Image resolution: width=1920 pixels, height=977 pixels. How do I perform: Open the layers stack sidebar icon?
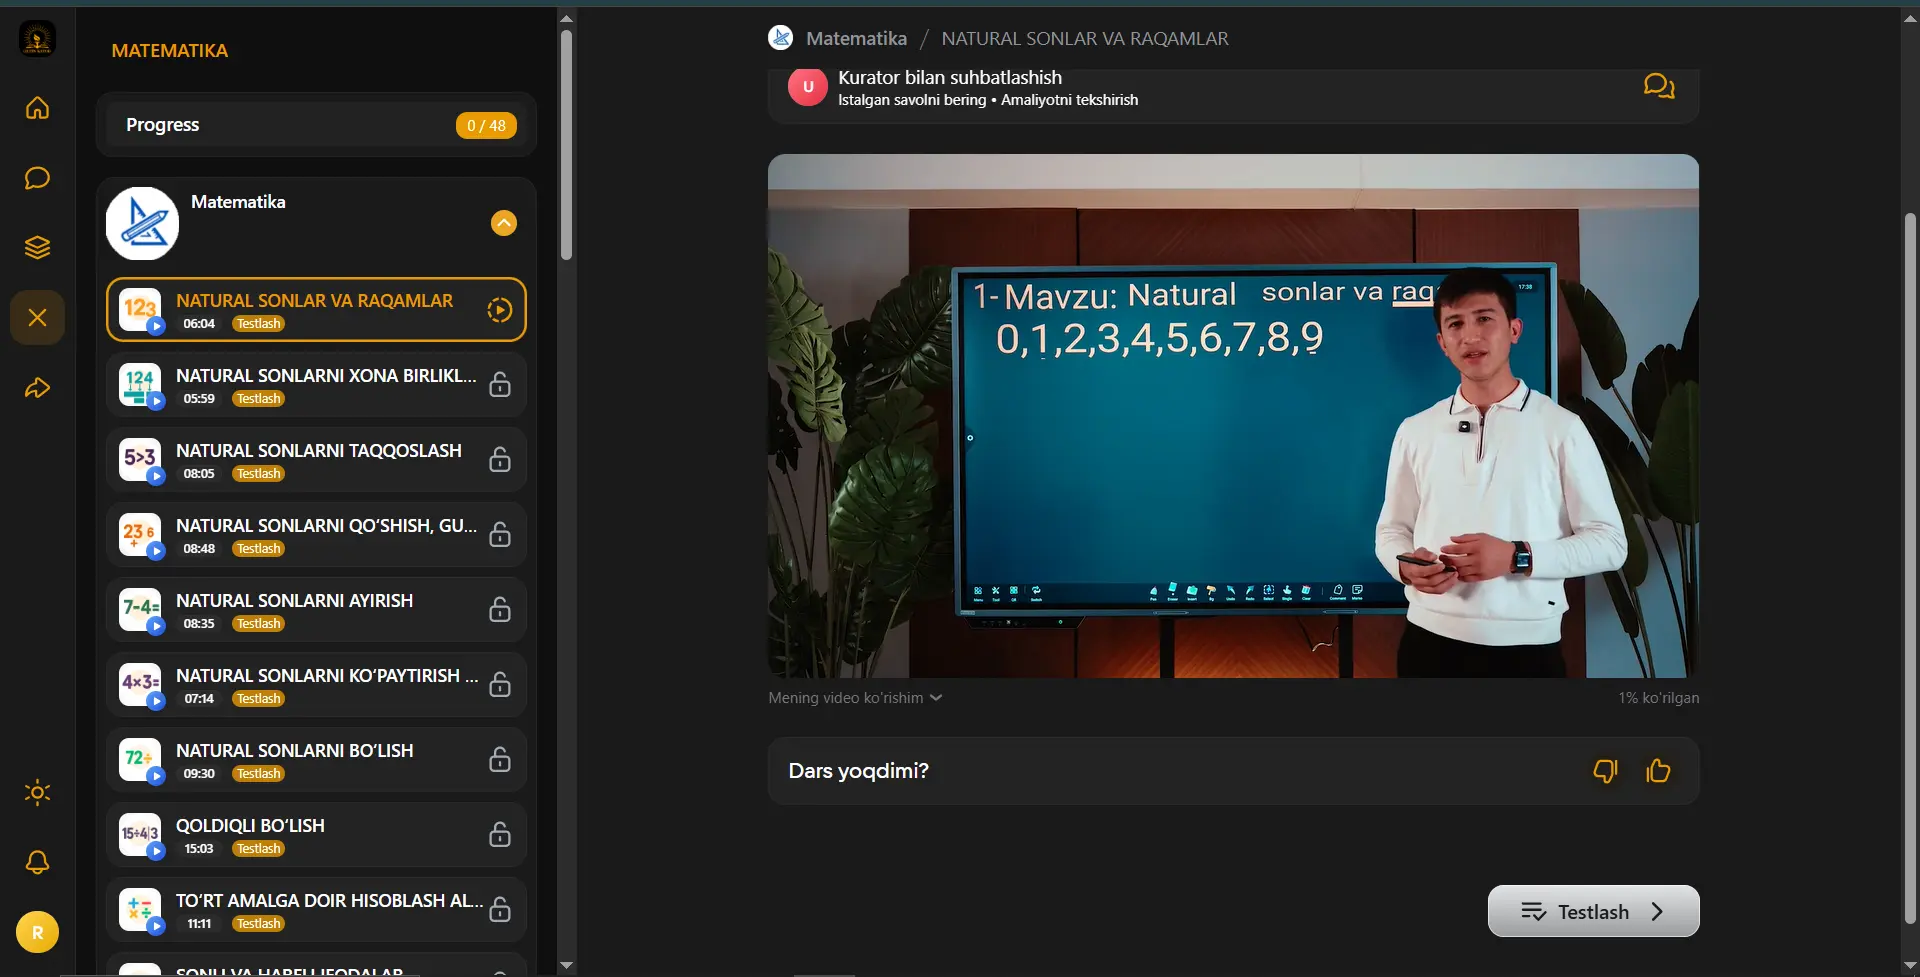pyautogui.click(x=37, y=248)
